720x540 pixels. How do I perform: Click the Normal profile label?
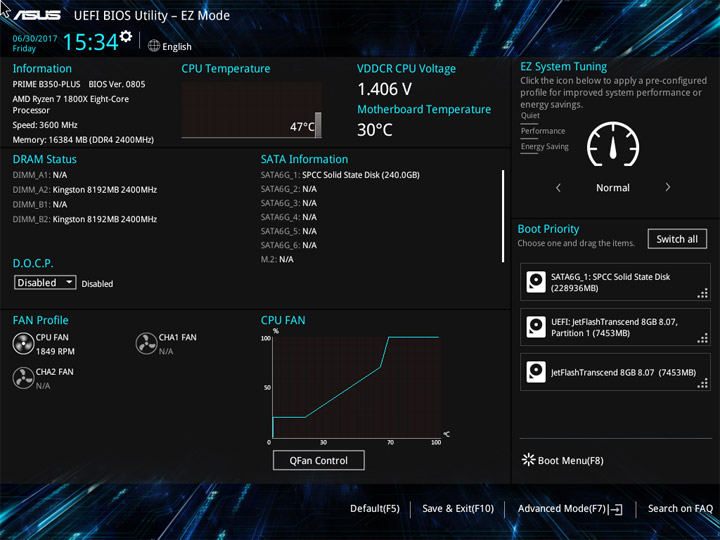tap(613, 188)
